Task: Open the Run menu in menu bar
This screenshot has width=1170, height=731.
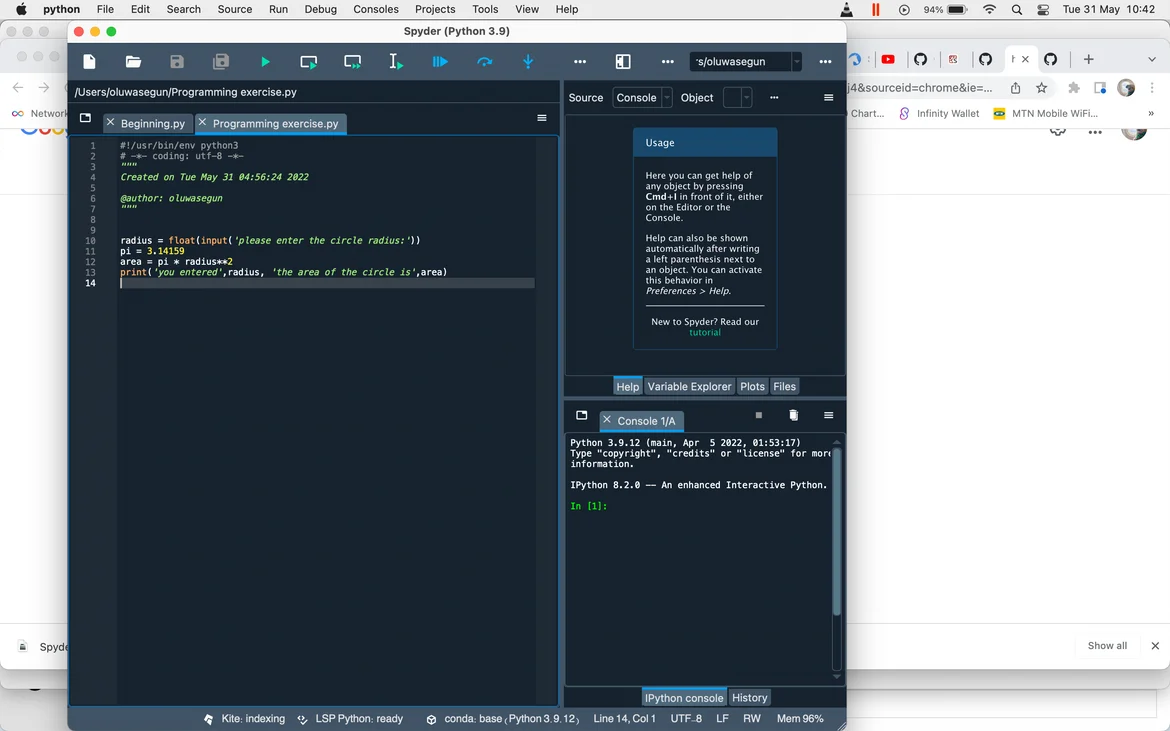Action: [278, 9]
